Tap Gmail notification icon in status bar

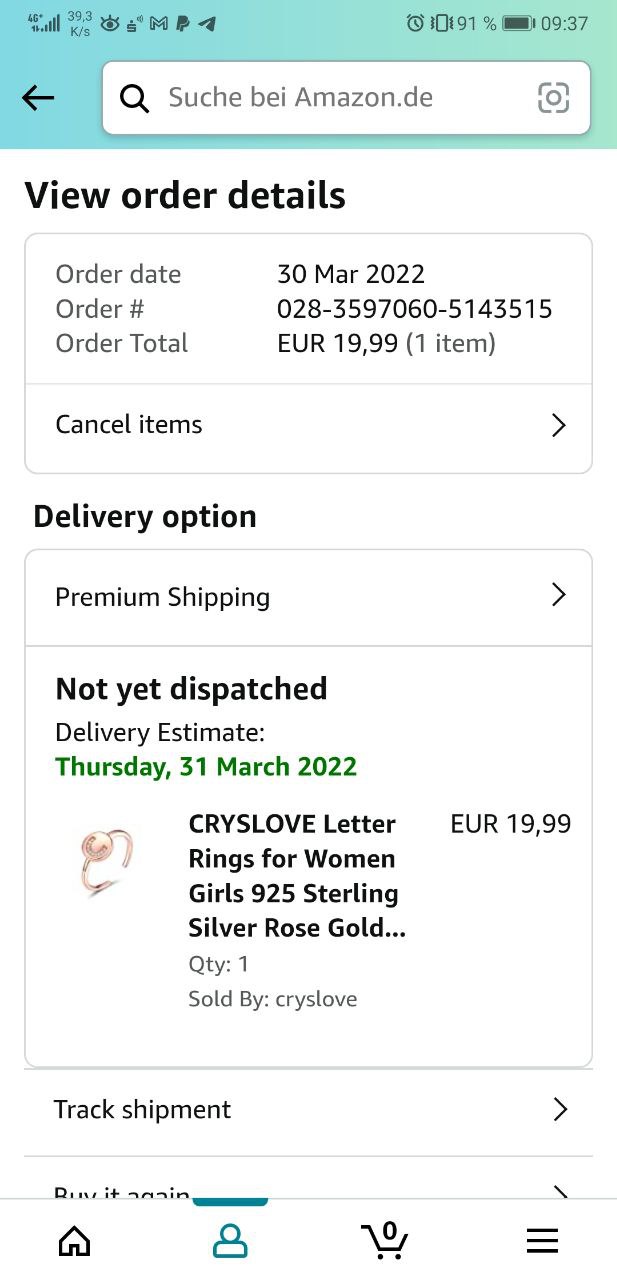coord(160,23)
